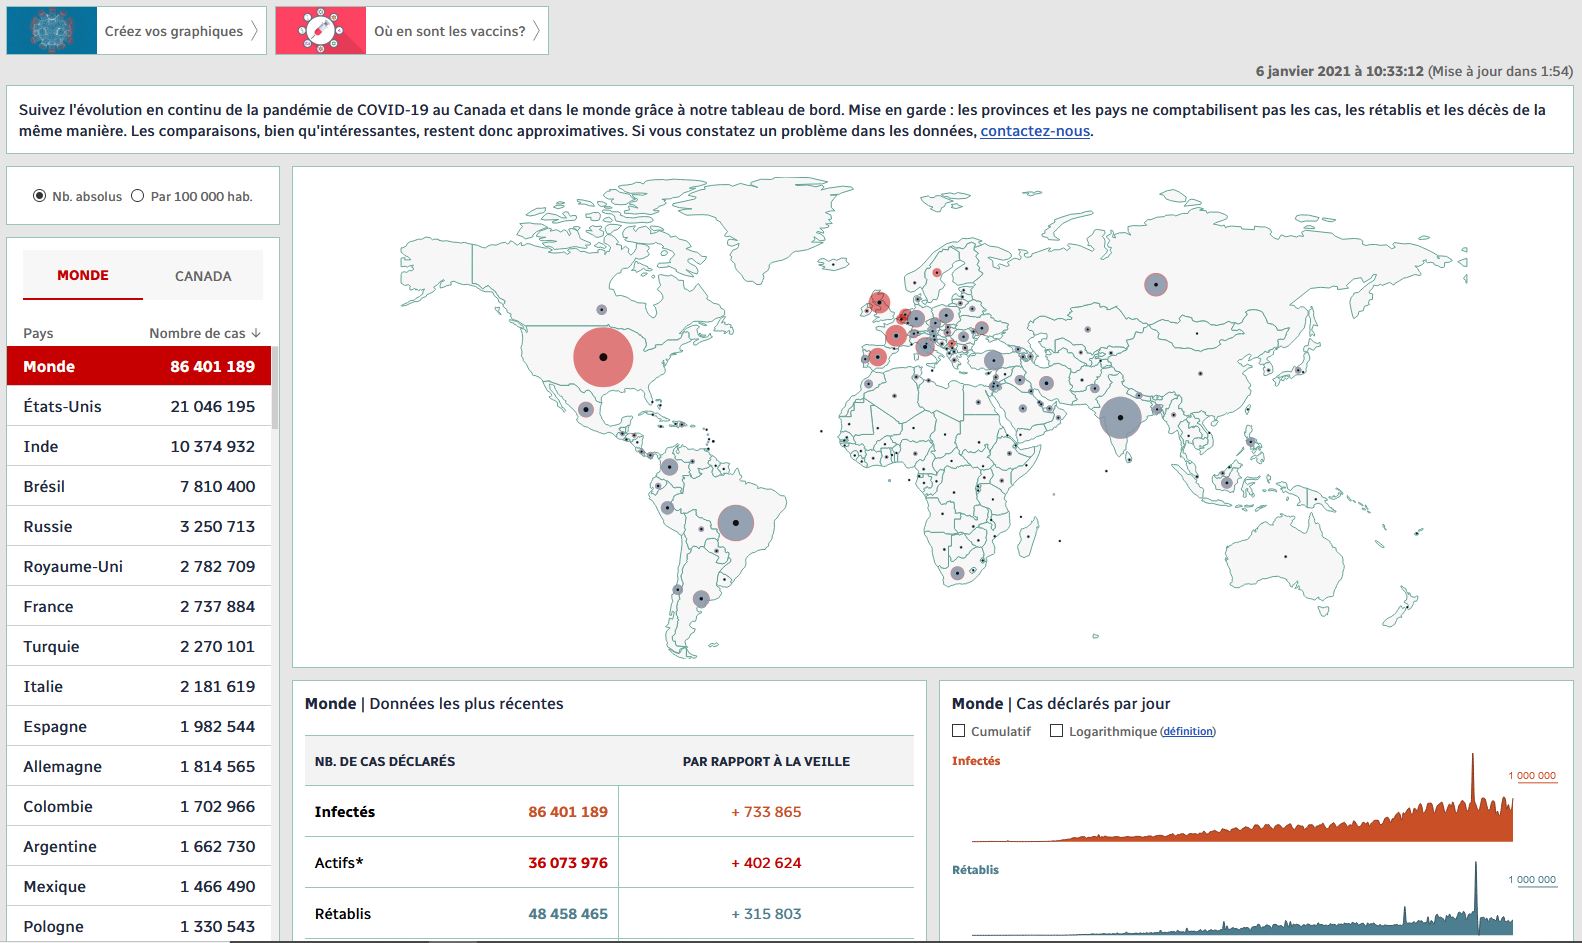
Task: Click the large red United States bubble
Action: click(603, 357)
